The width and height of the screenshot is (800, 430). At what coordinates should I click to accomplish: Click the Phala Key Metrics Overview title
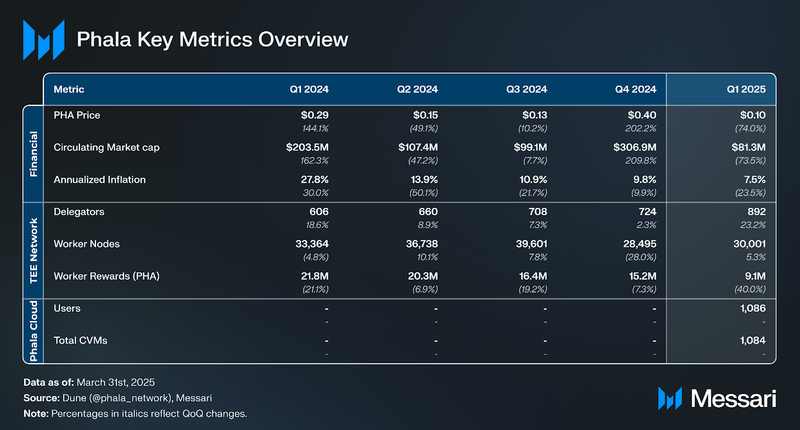(213, 40)
